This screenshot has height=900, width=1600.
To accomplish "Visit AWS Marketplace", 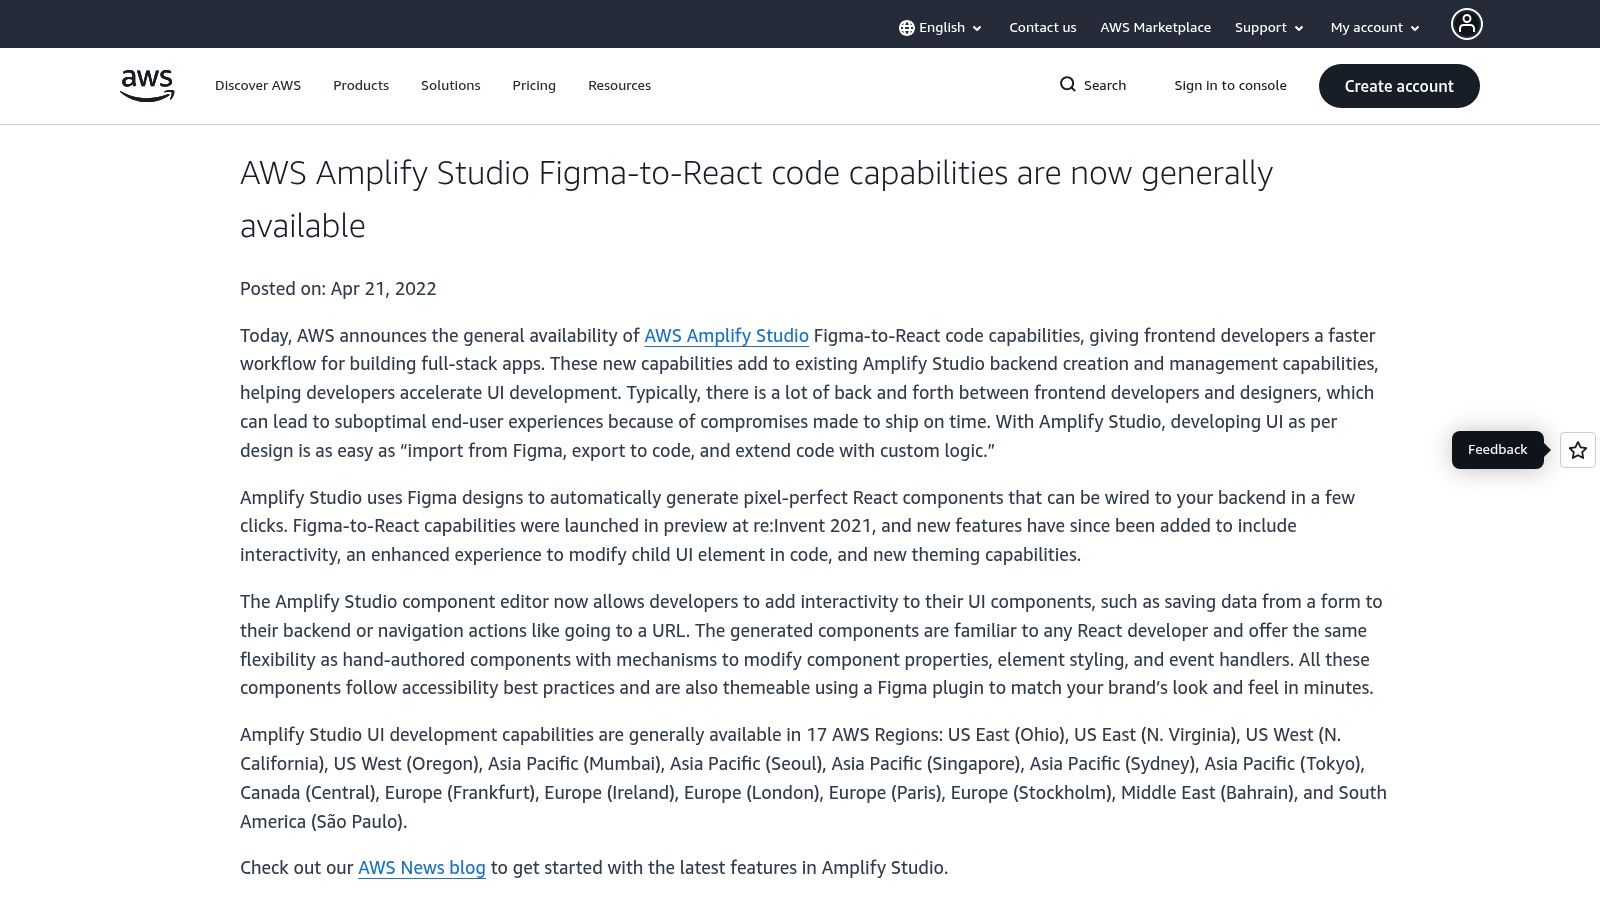I will point(1155,27).
